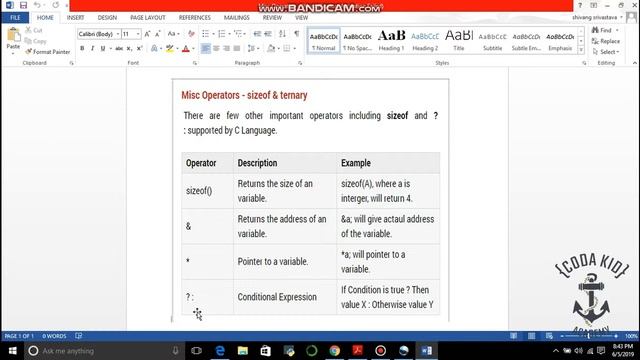
Task: Click the Replace button
Action: 606,41
